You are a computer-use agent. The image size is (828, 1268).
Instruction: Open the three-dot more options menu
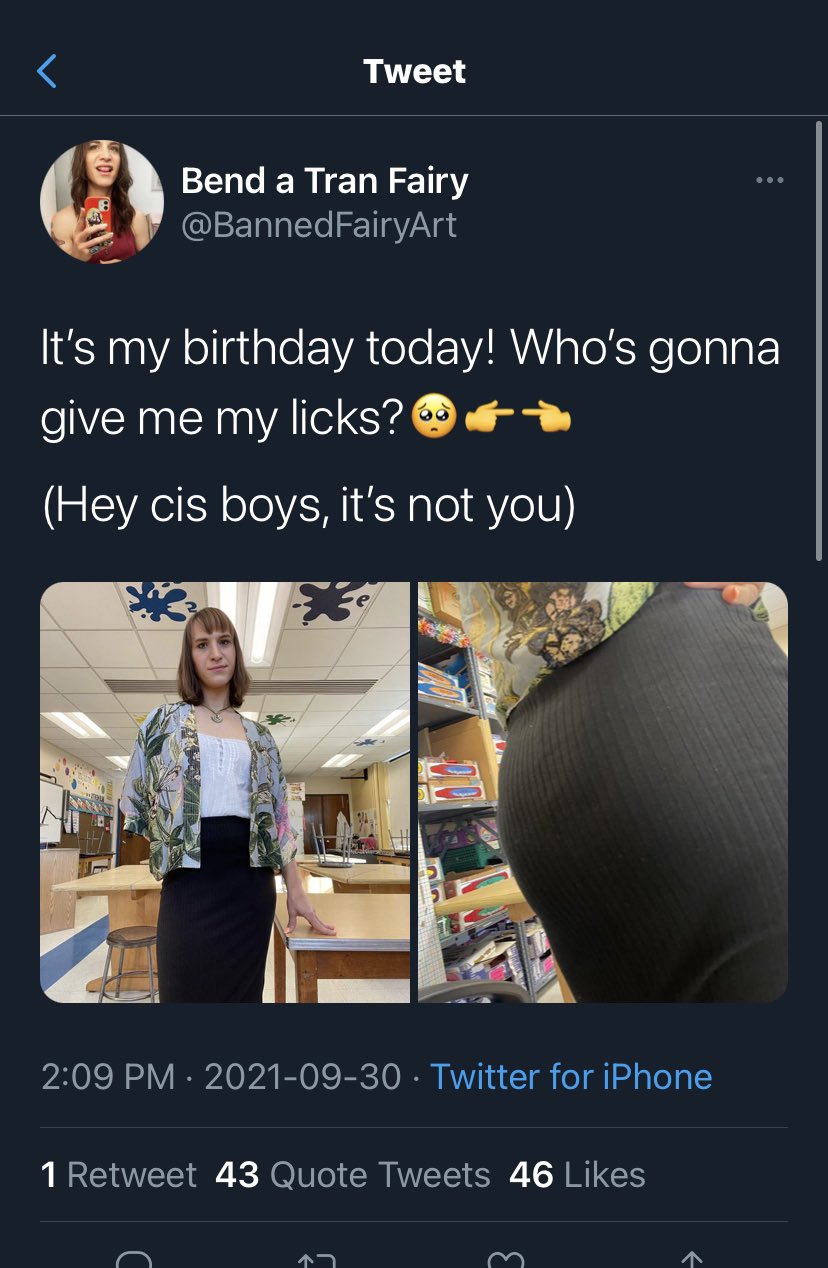770,180
